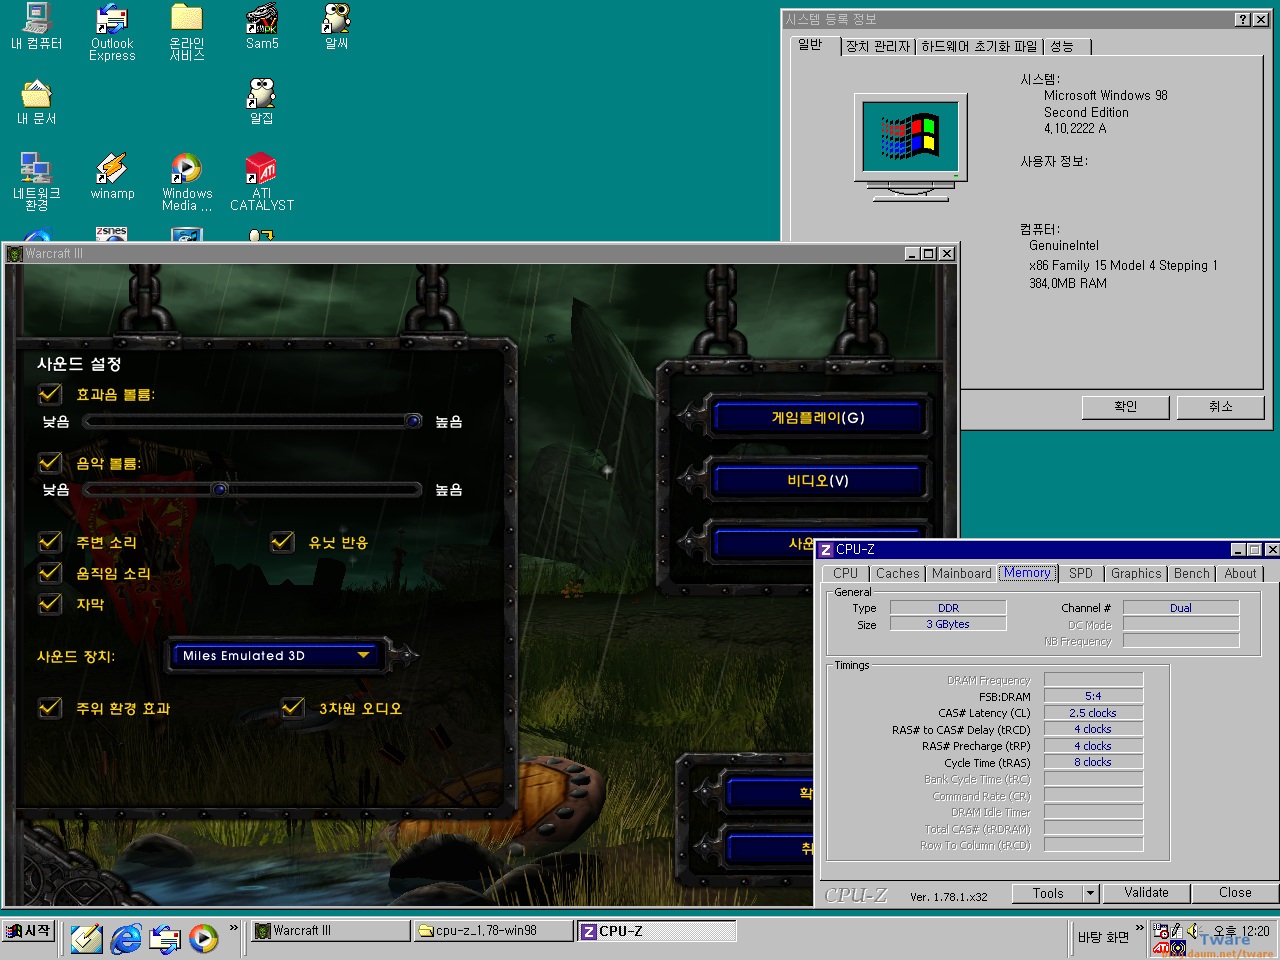Click the Warcraft III taskbar button
Screen dimensions: 1280x960
tap(330, 931)
